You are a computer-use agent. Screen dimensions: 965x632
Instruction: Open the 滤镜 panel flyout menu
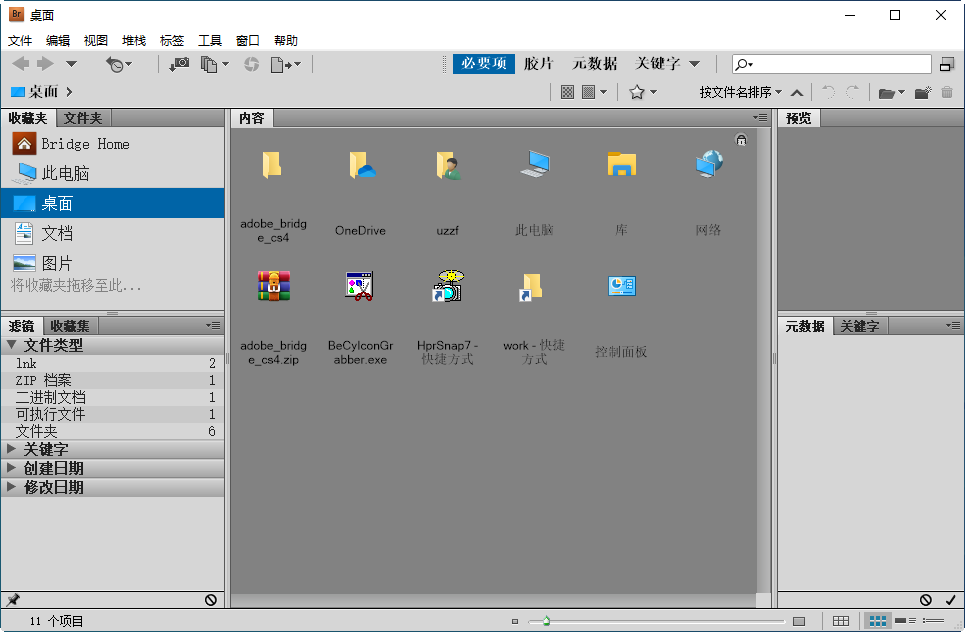point(213,325)
